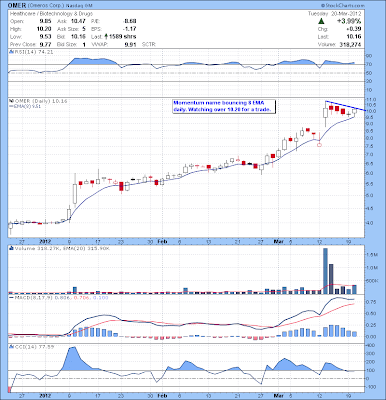Click the SCTR label
Image resolution: width=386 pixels, height=400 pixels.
click(x=149, y=44)
